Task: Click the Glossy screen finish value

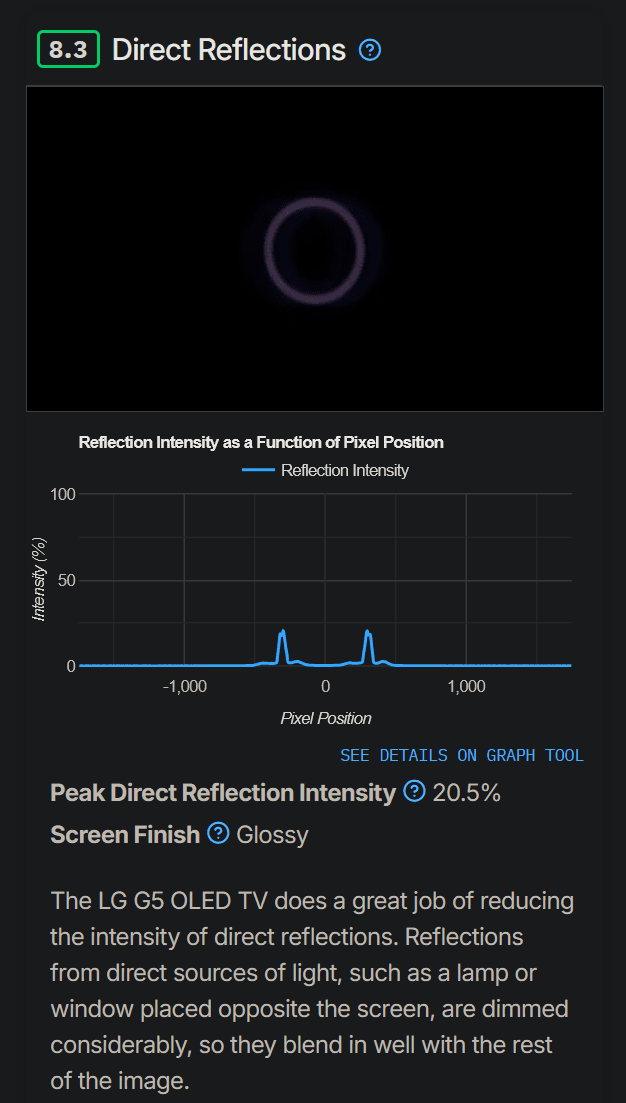Action: tap(272, 834)
